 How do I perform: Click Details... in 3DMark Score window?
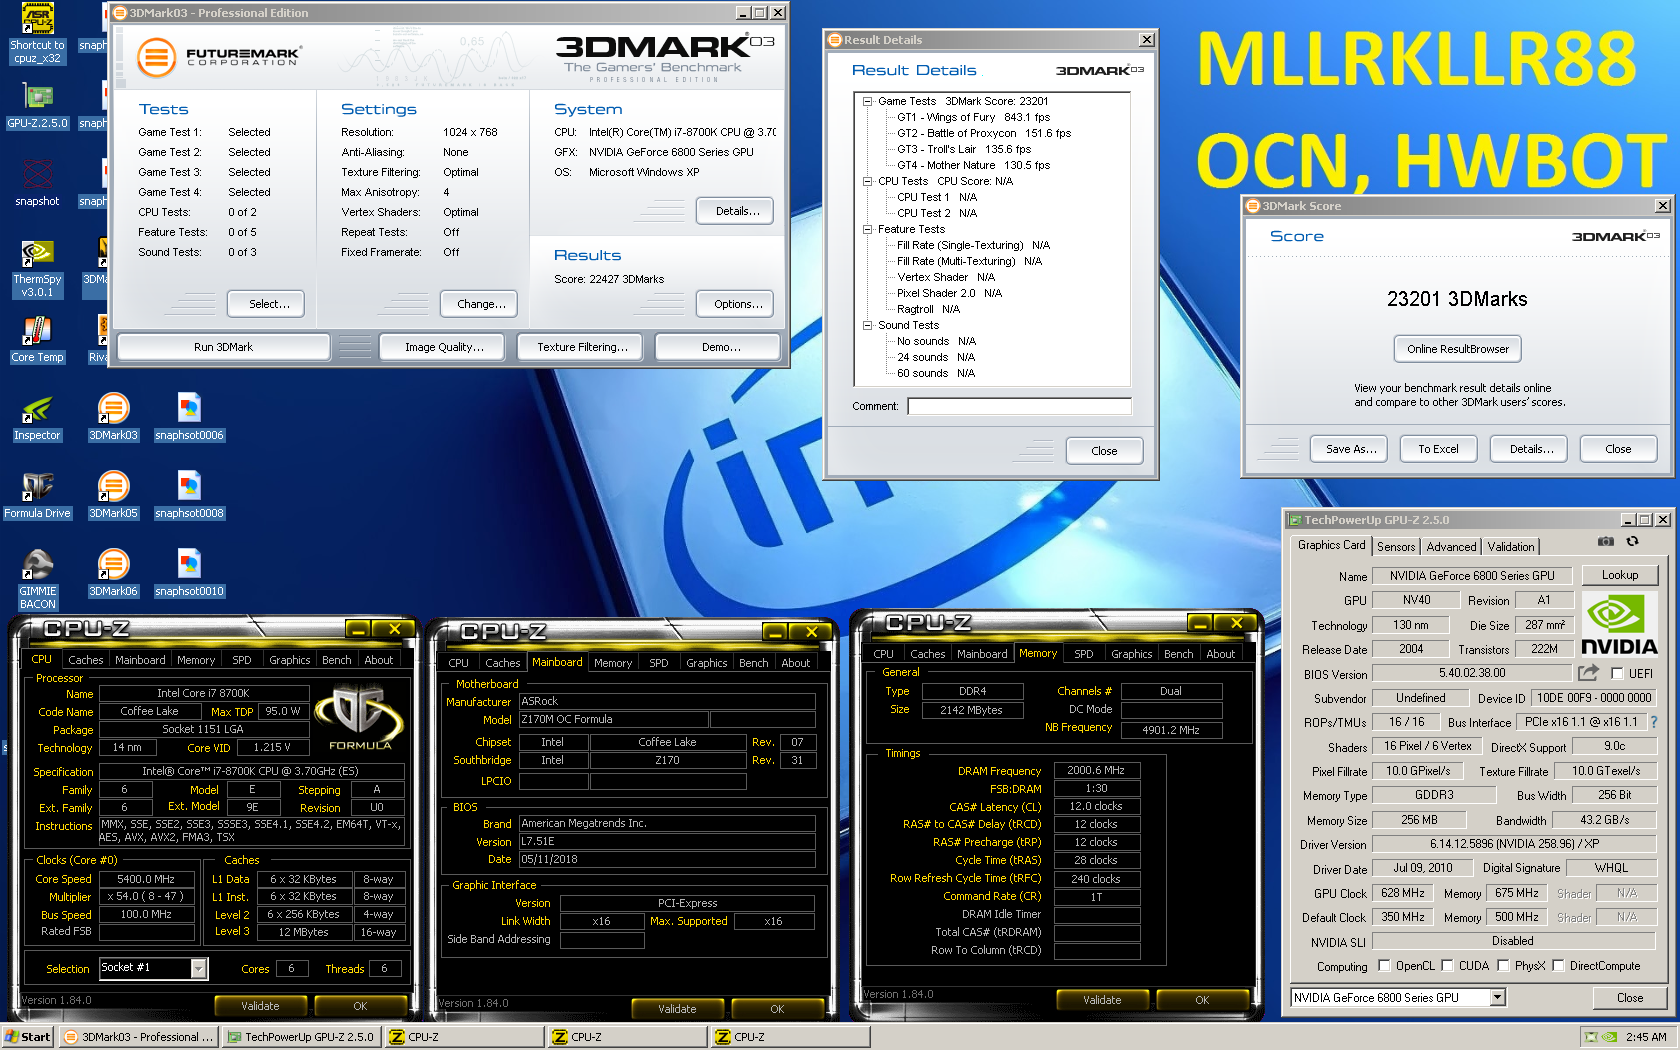click(x=1531, y=449)
